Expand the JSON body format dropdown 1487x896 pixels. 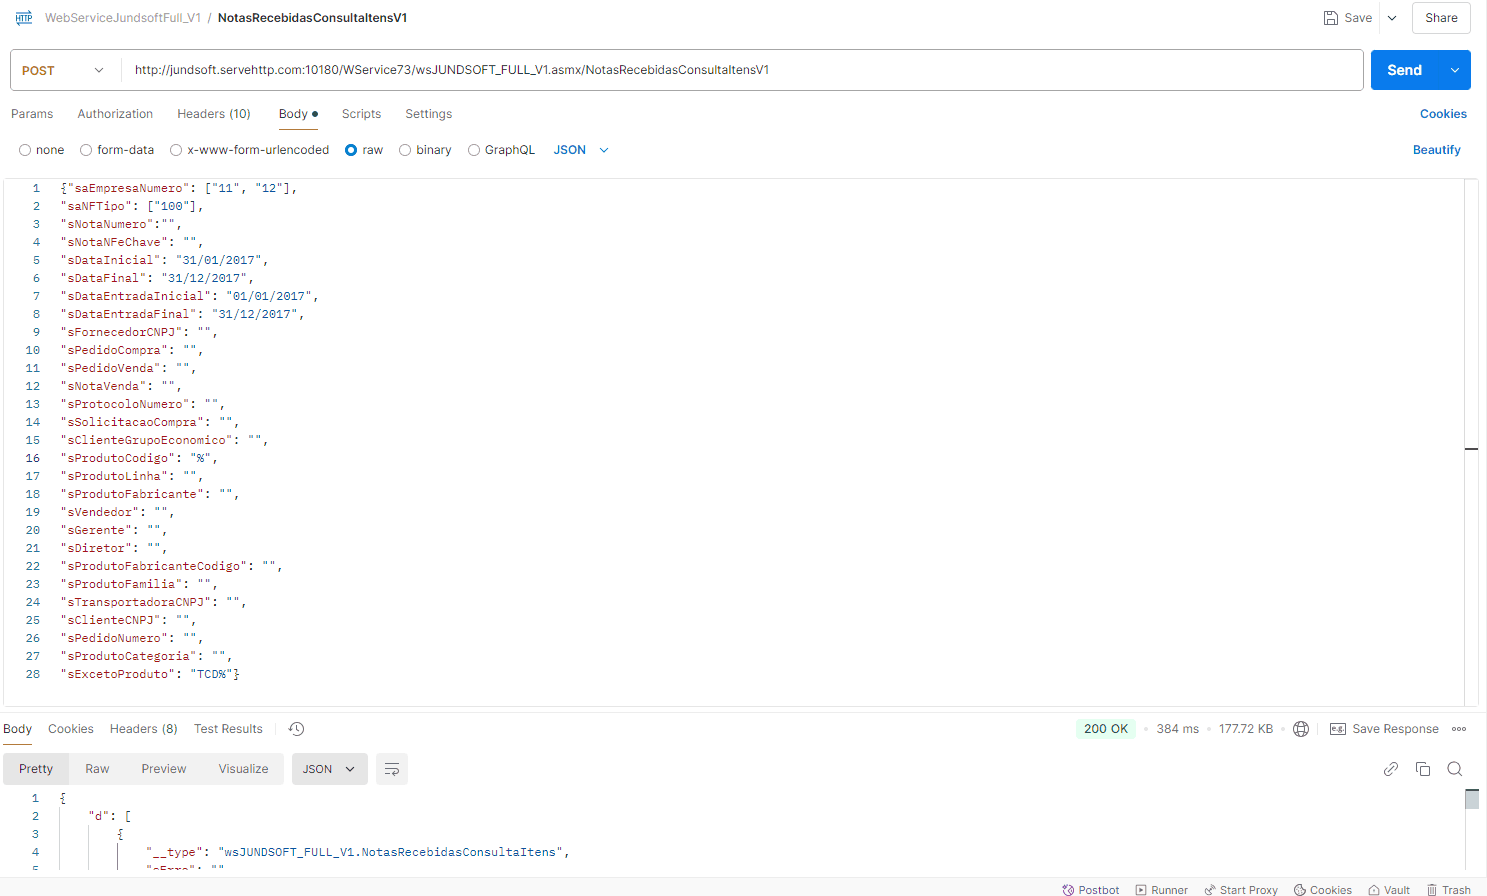[x=581, y=150]
